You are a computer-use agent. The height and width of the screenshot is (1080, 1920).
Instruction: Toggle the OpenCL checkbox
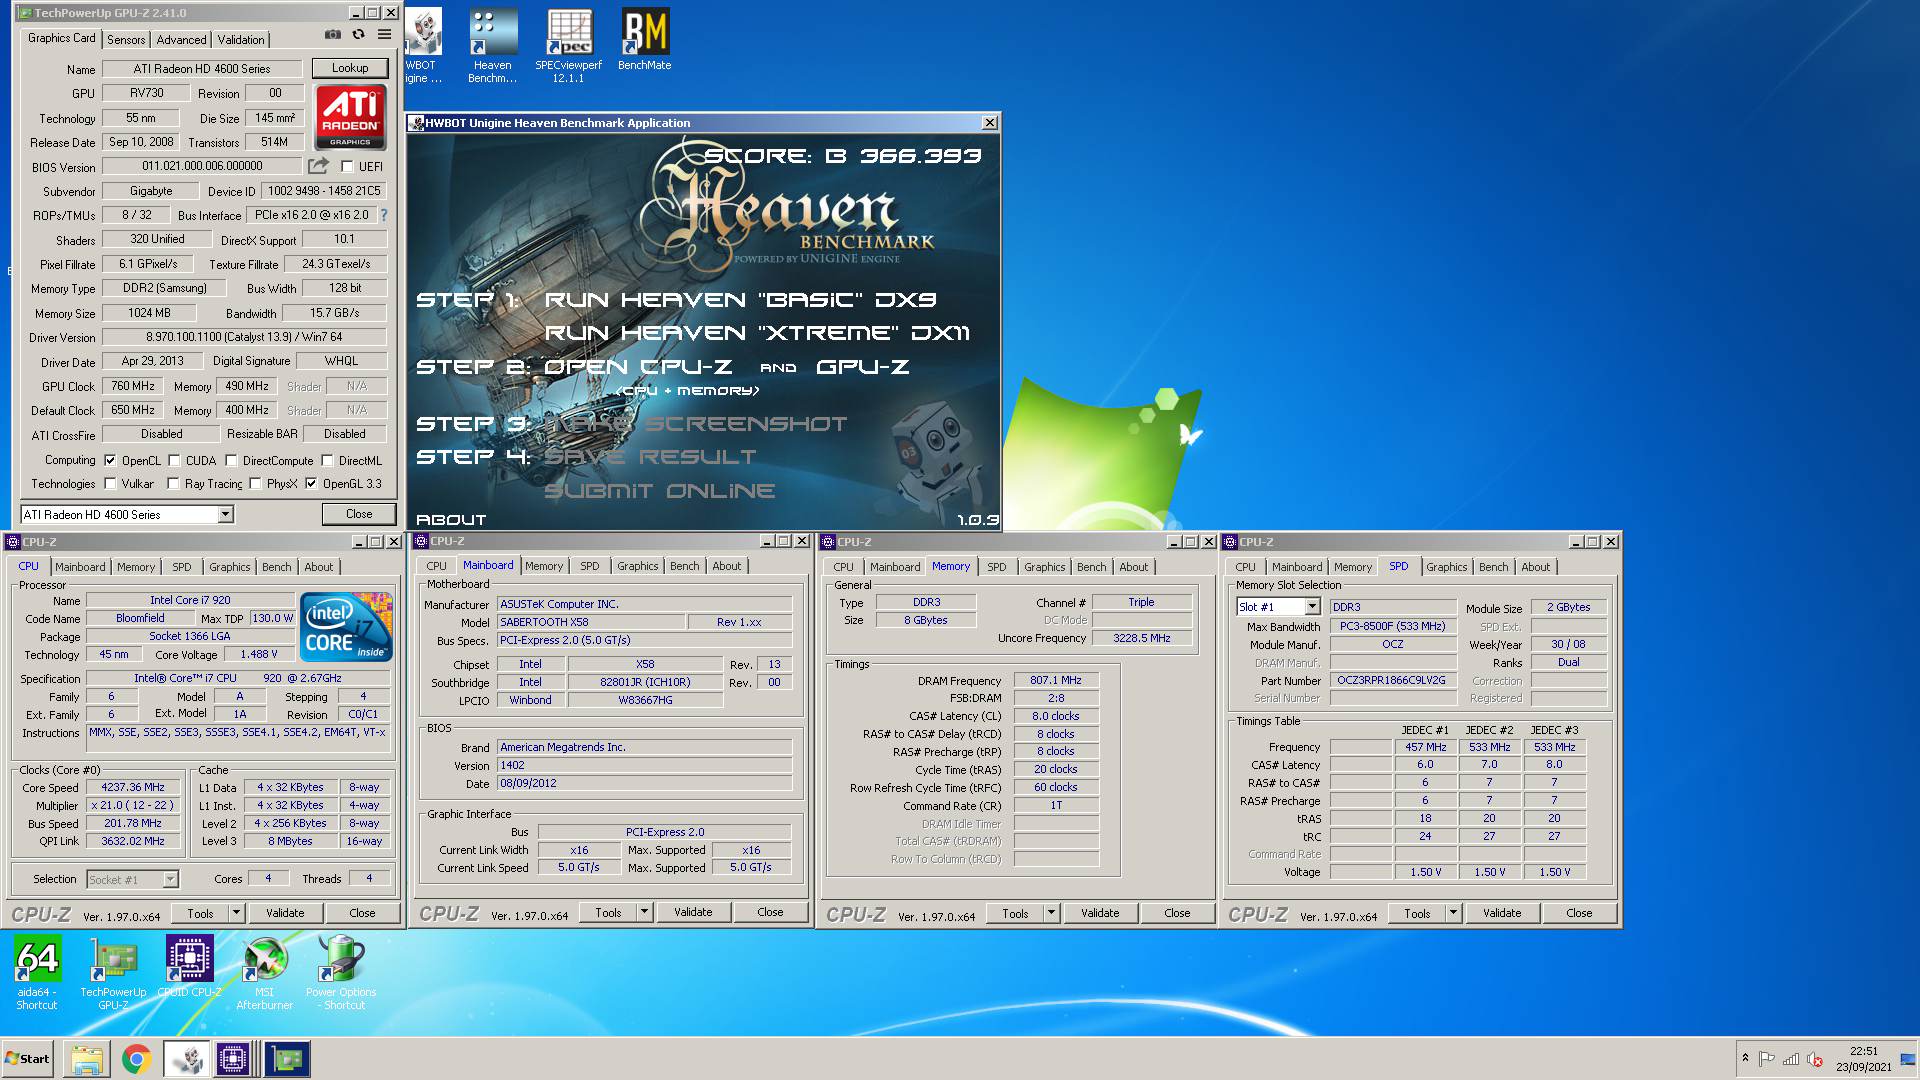coord(110,461)
